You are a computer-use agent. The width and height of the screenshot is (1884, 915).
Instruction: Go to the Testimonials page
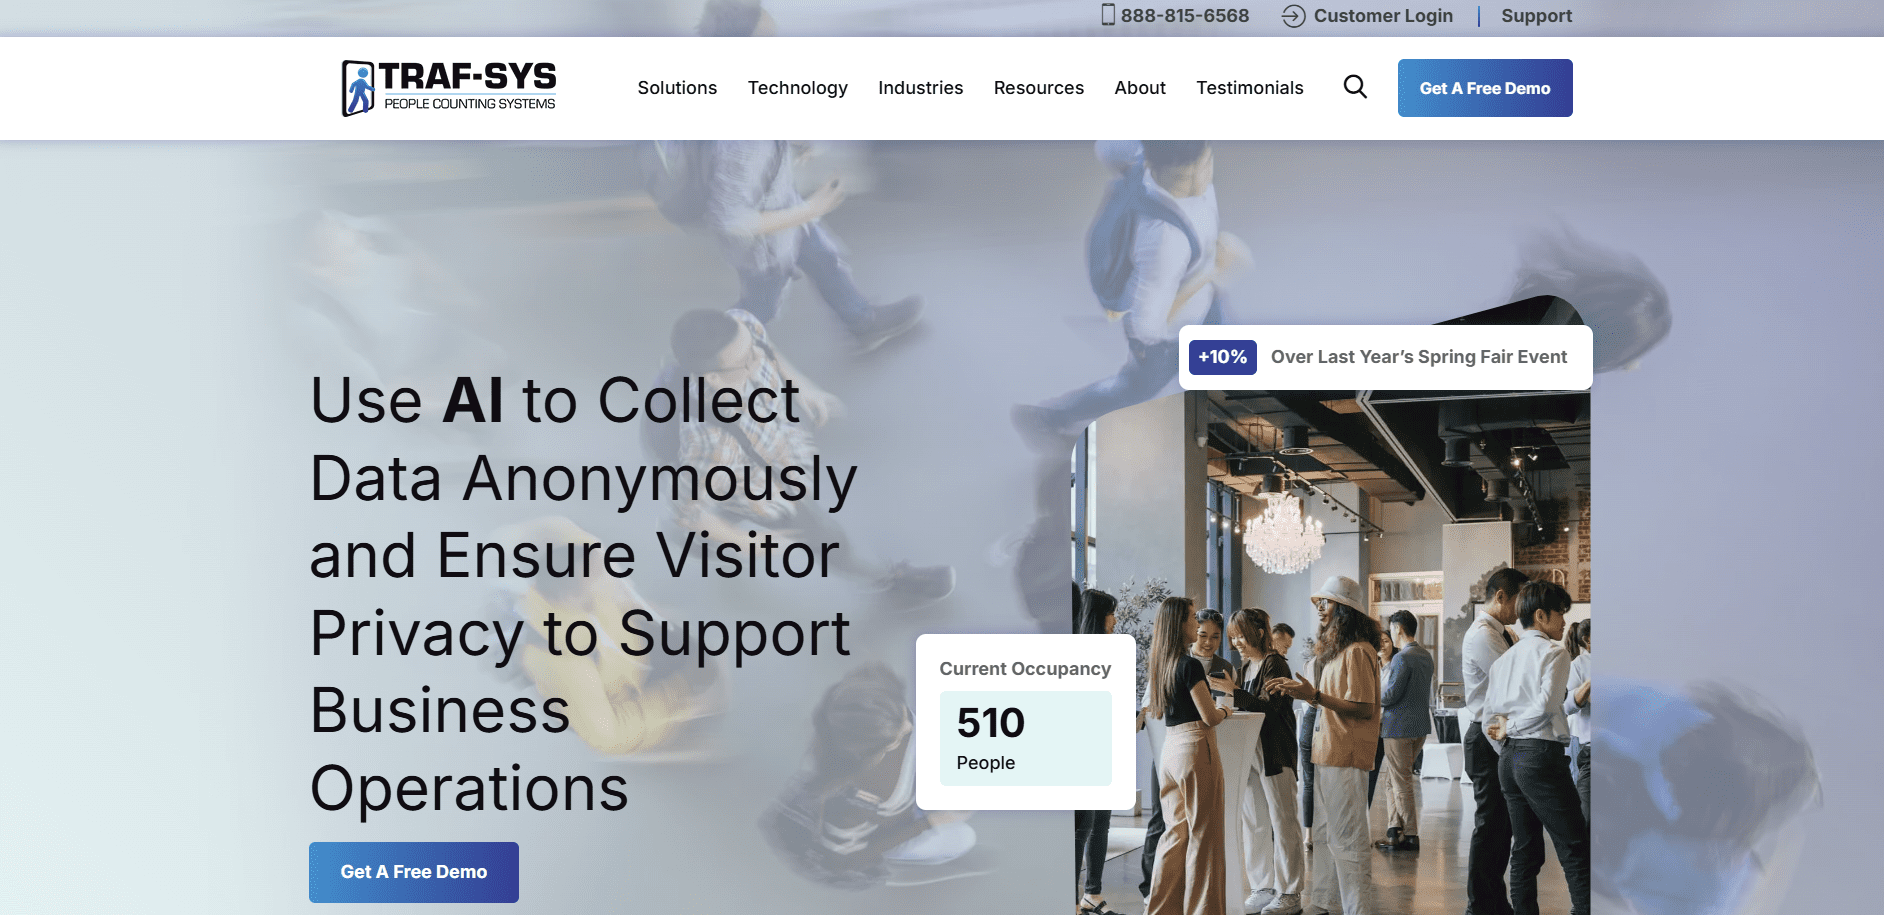click(x=1249, y=88)
